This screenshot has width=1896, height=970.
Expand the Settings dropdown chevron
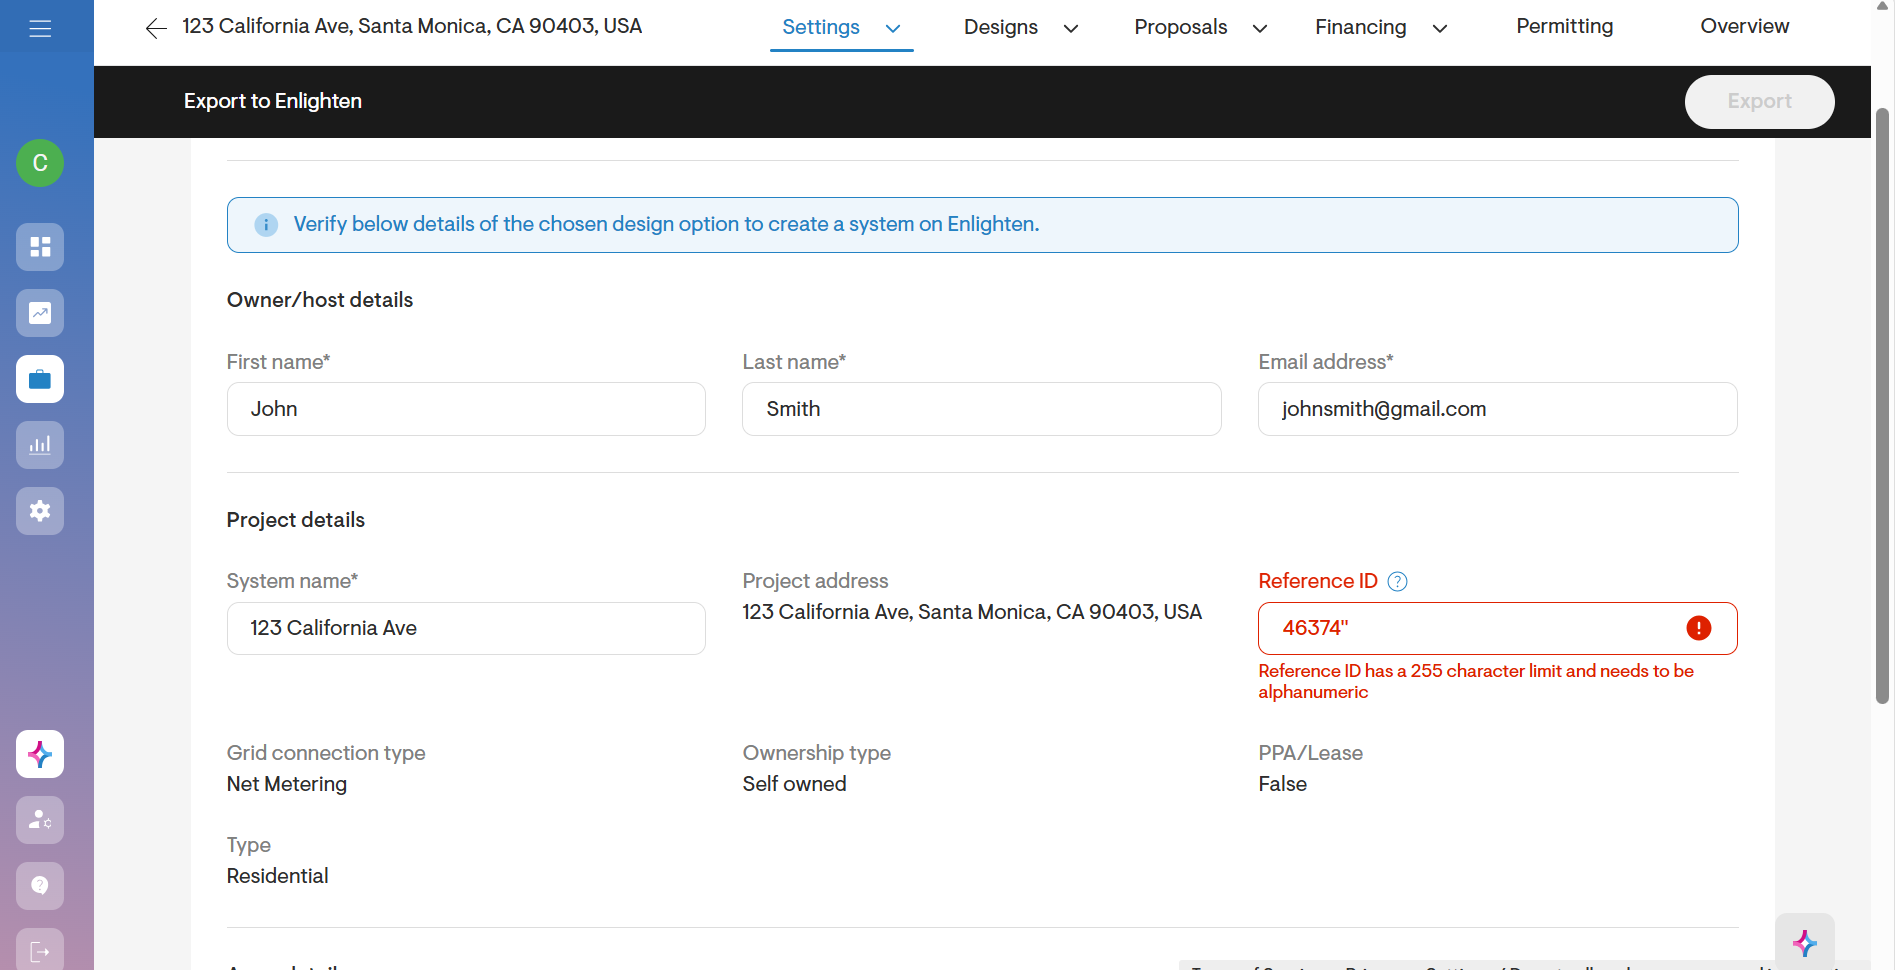[893, 28]
